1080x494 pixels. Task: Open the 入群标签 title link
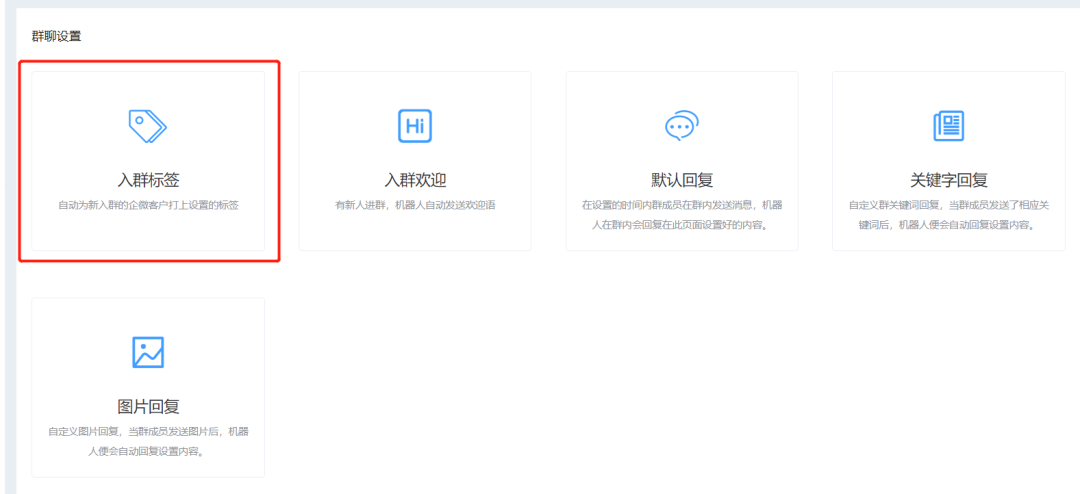click(x=148, y=180)
